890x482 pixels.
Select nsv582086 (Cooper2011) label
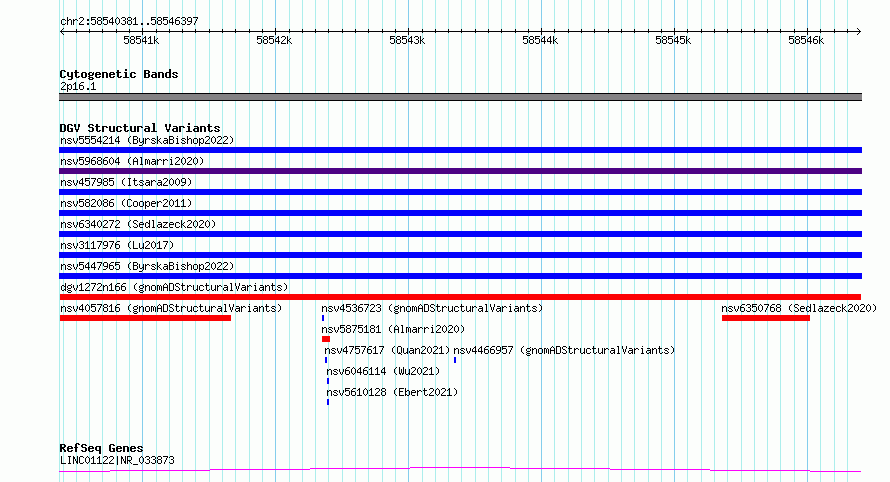tap(126, 203)
